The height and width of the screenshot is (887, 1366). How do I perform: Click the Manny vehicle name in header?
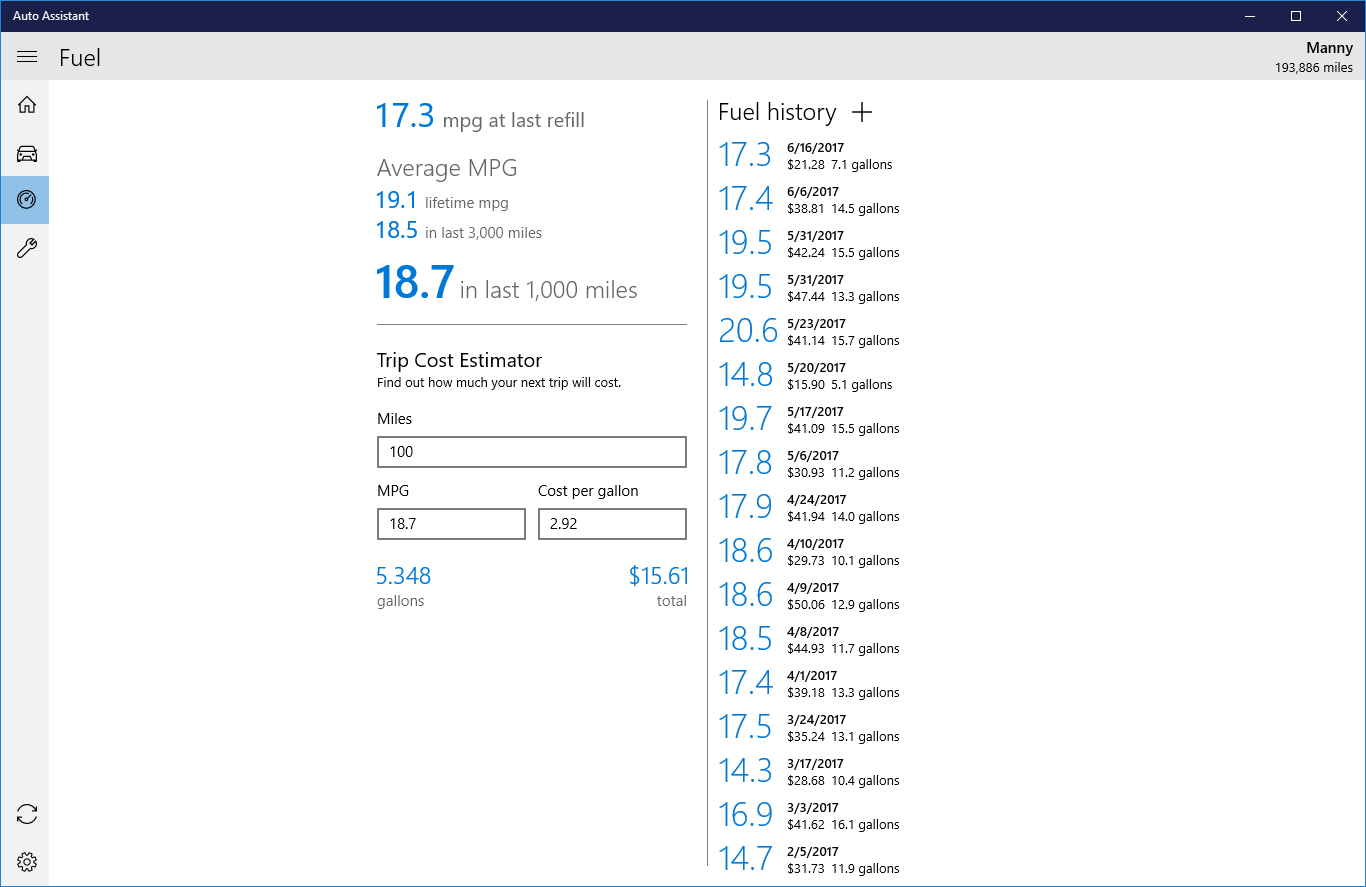click(1329, 48)
